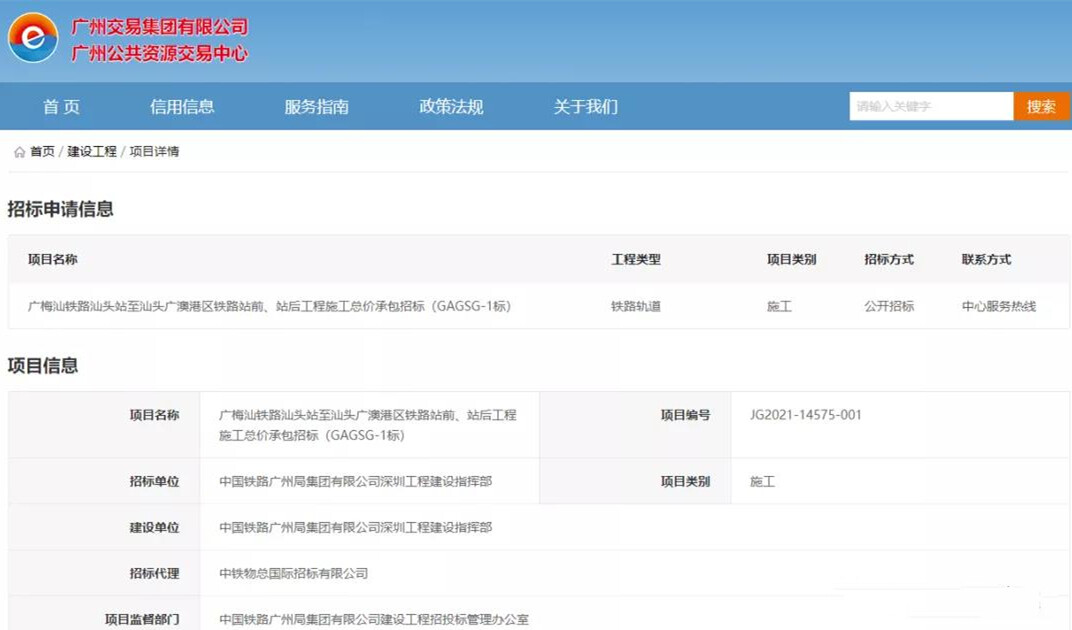Click the home icon in the breadcrumb
The image size is (1072, 630).
pos(19,152)
